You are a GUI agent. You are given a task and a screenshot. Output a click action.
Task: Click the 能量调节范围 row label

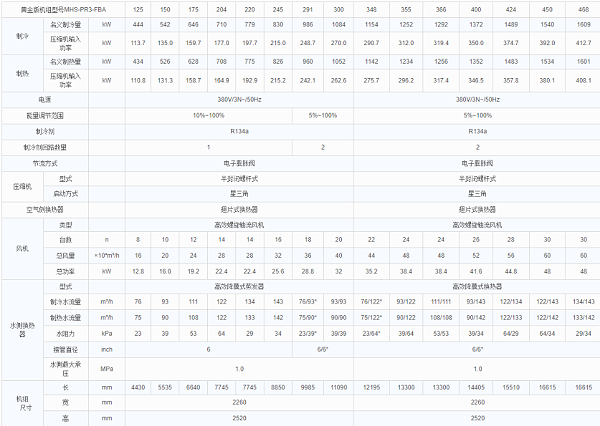45,116
